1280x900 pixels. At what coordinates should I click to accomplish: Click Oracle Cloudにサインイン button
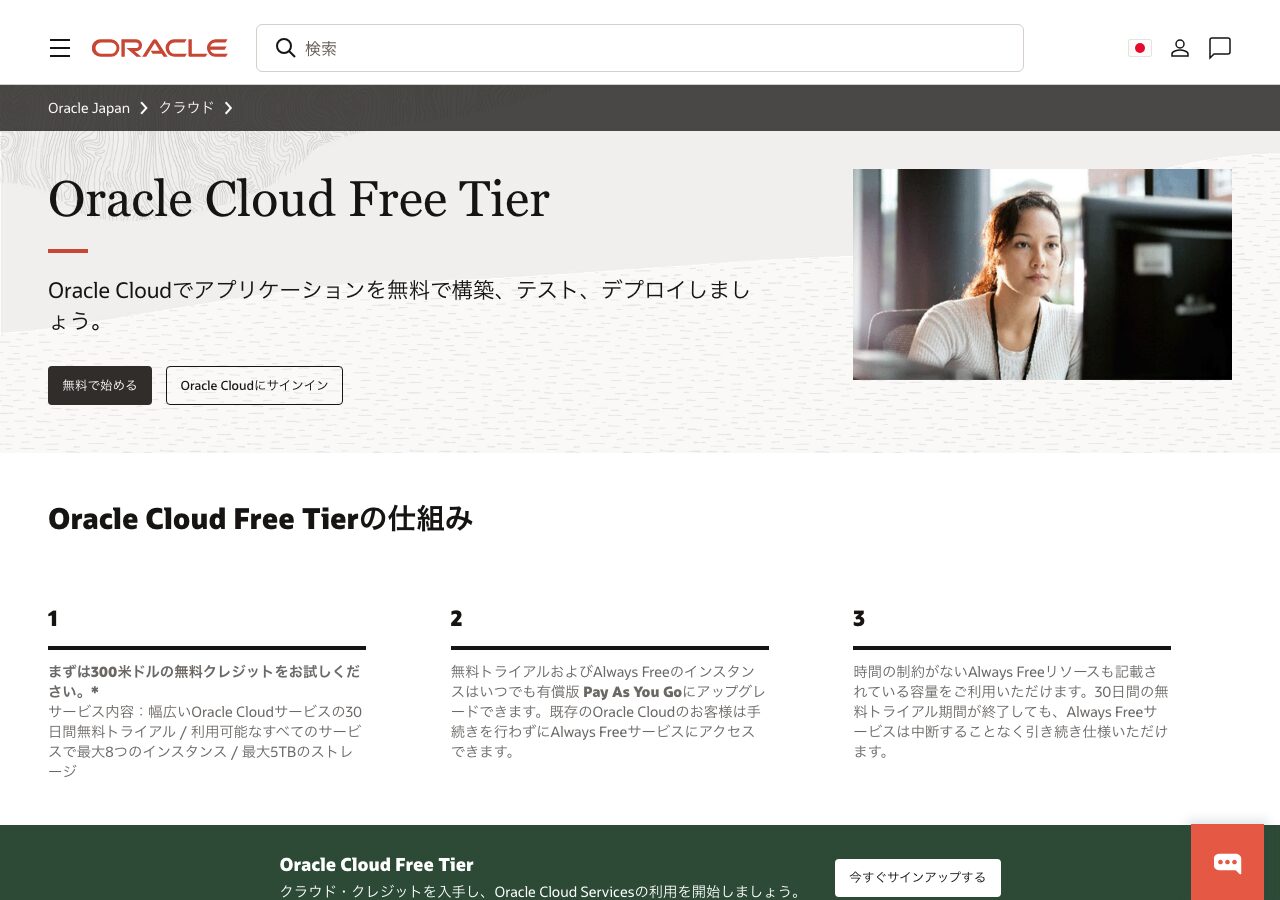point(254,385)
